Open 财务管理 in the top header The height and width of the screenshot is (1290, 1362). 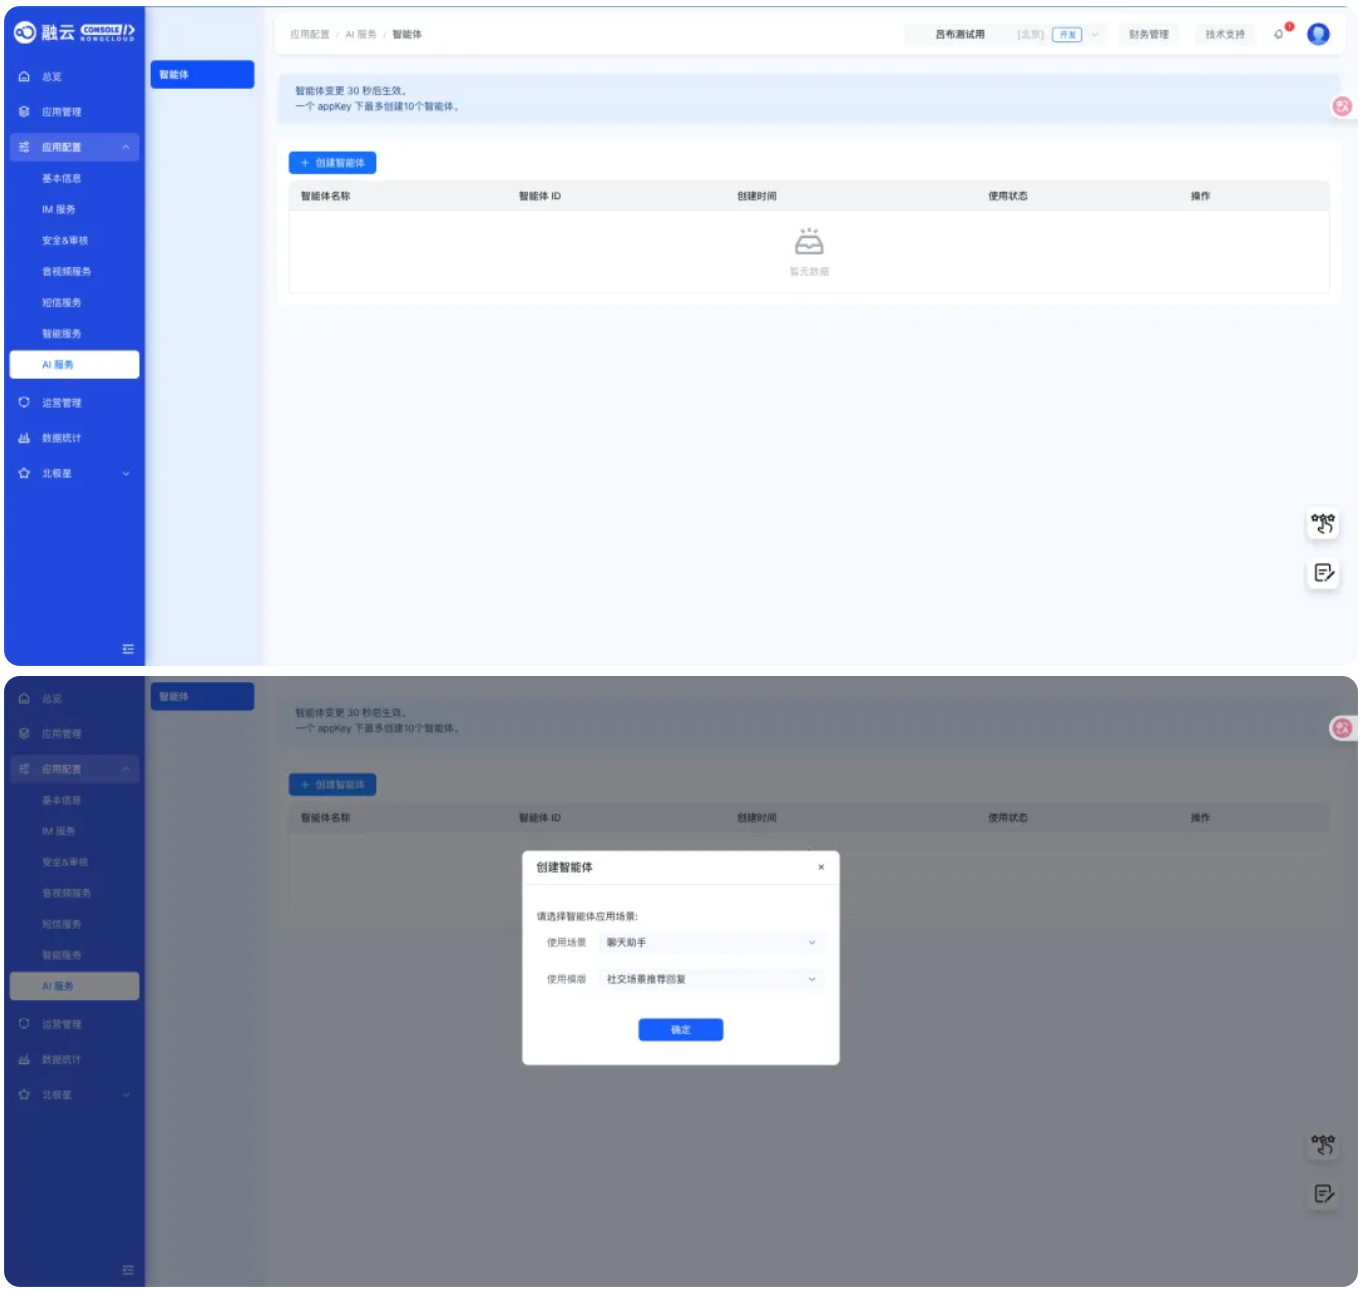click(x=1149, y=34)
